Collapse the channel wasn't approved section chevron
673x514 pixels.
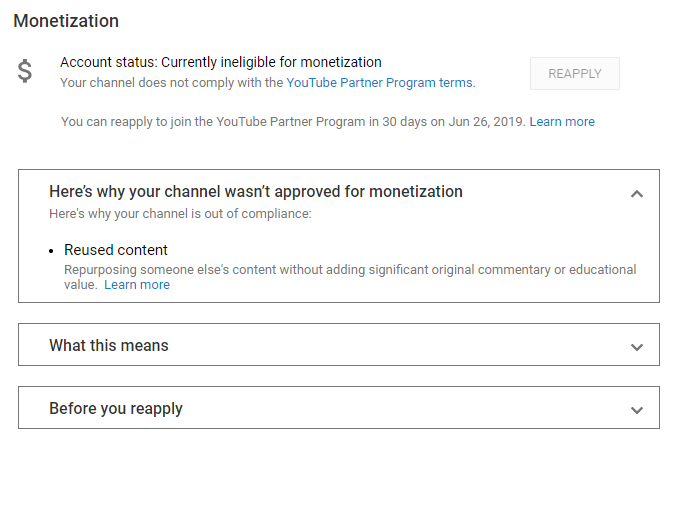tap(637, 194)
